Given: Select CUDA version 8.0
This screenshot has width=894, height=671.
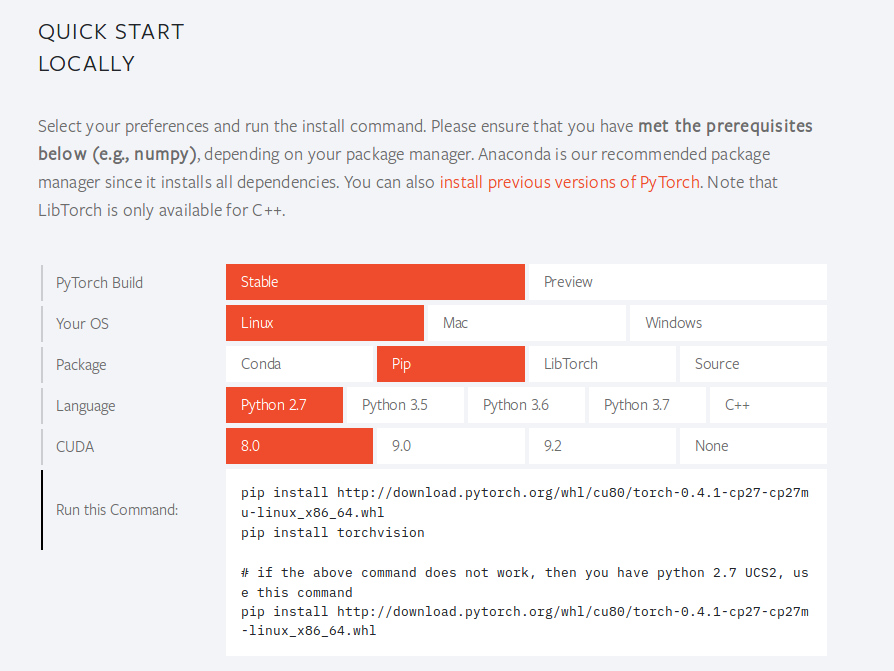Looking at the screenshot, I should 299,446.
